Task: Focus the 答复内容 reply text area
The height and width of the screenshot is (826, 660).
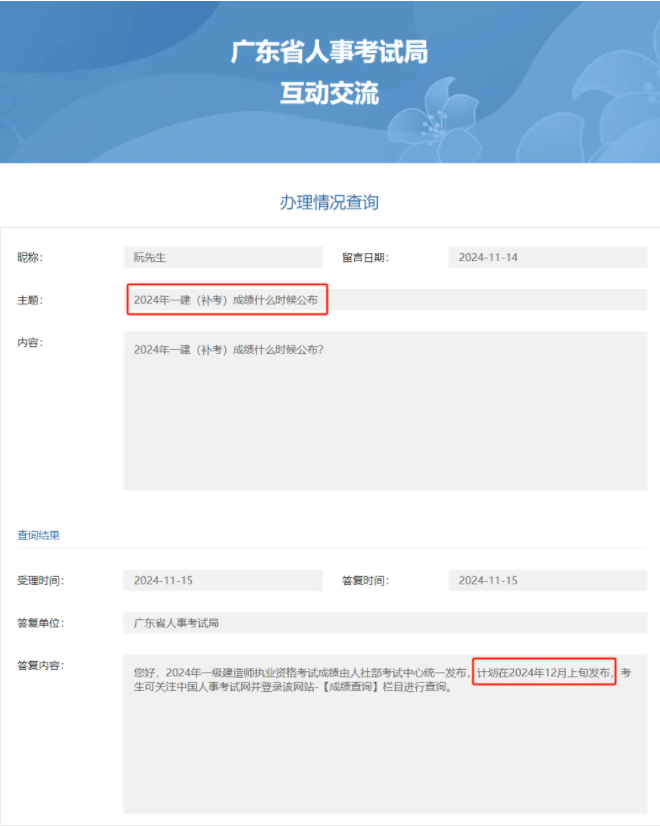Action: (385, 740)
